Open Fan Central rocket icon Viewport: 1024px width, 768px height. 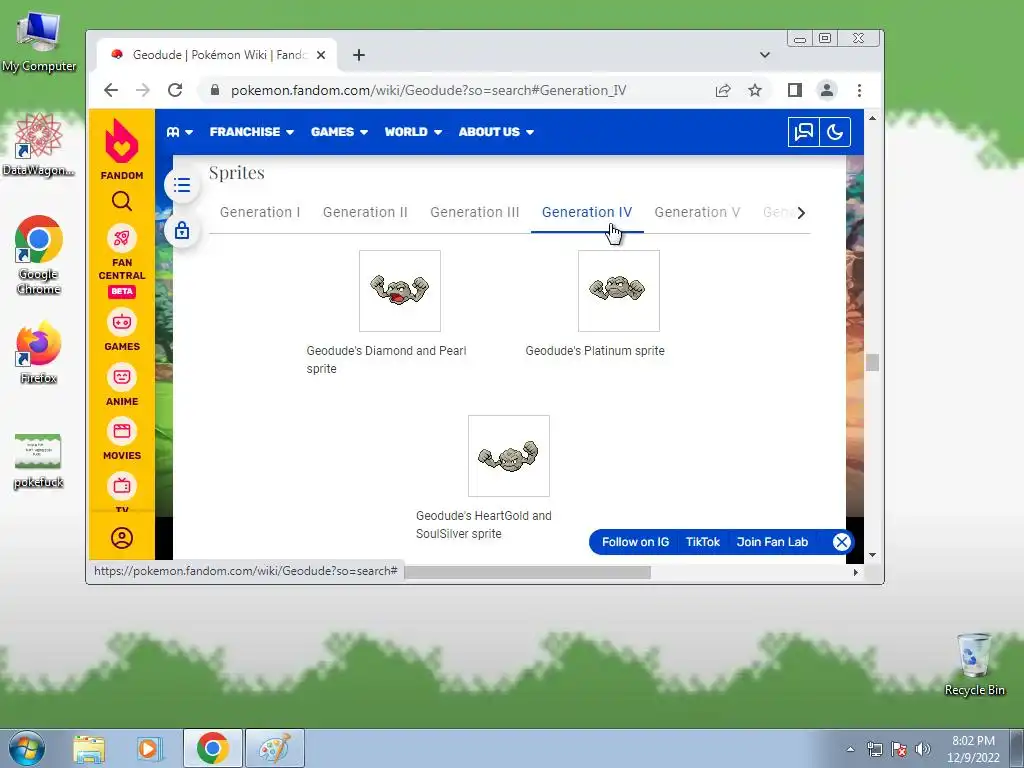[x=121, y=238]
